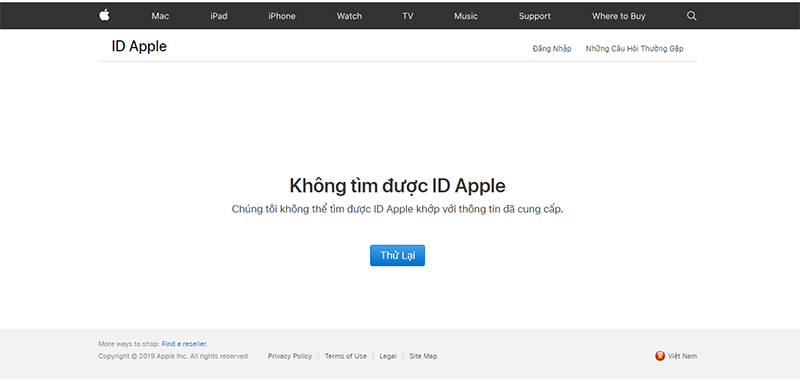Screen dimensions: 800x381
Task: Open the iPad menu item
Action: click(x=218, y=16)
